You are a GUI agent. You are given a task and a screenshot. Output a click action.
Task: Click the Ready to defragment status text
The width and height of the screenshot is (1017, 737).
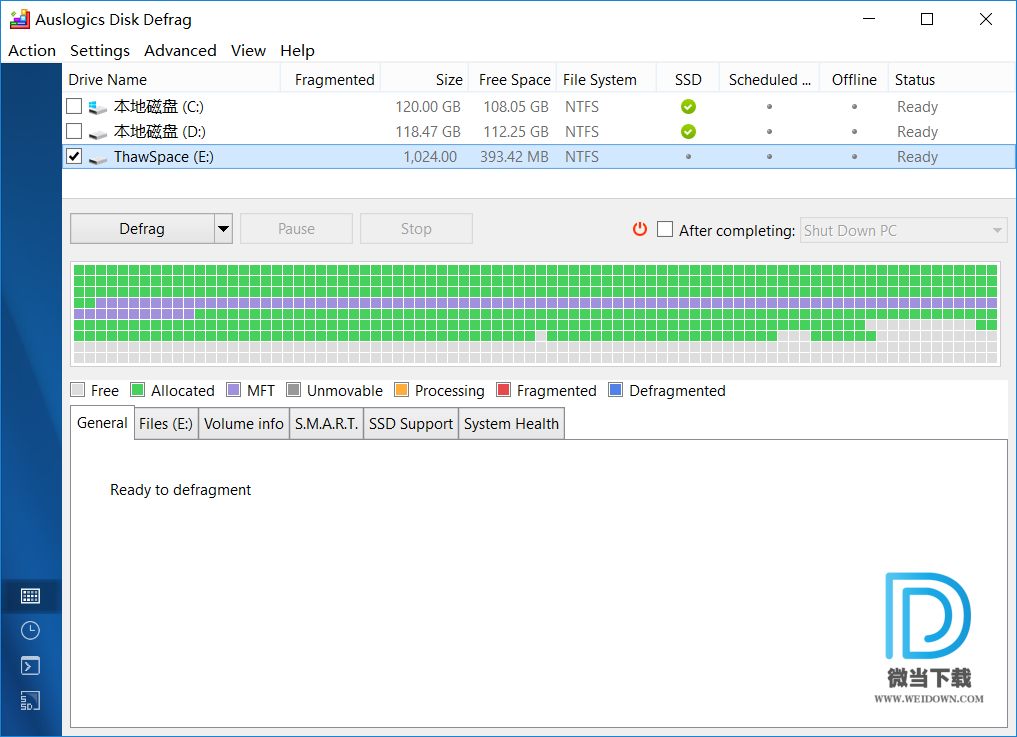click(180, 490)
